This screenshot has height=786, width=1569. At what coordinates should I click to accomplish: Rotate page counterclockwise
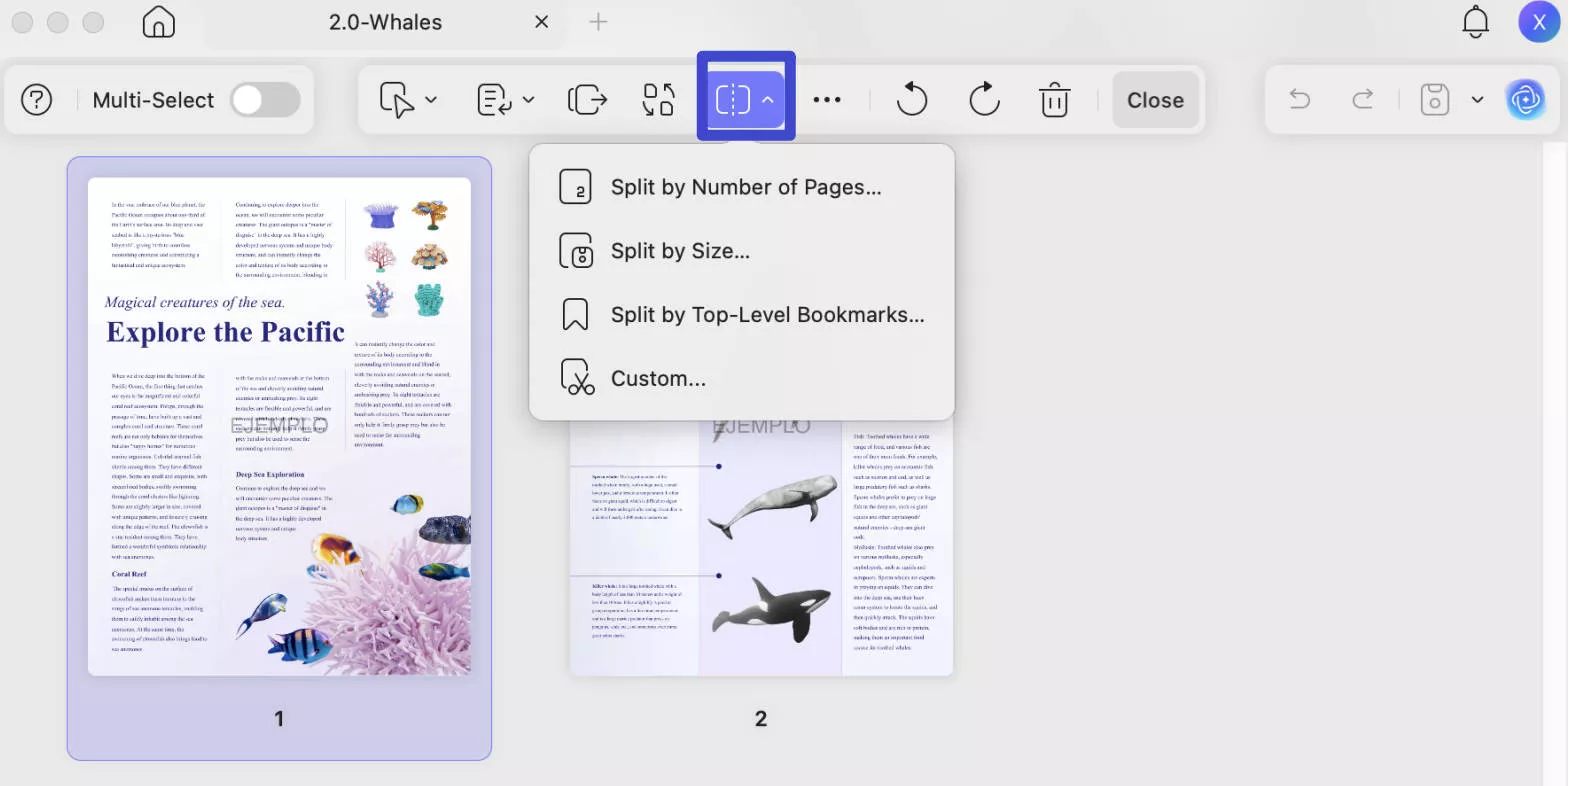[x=911, y=100]
